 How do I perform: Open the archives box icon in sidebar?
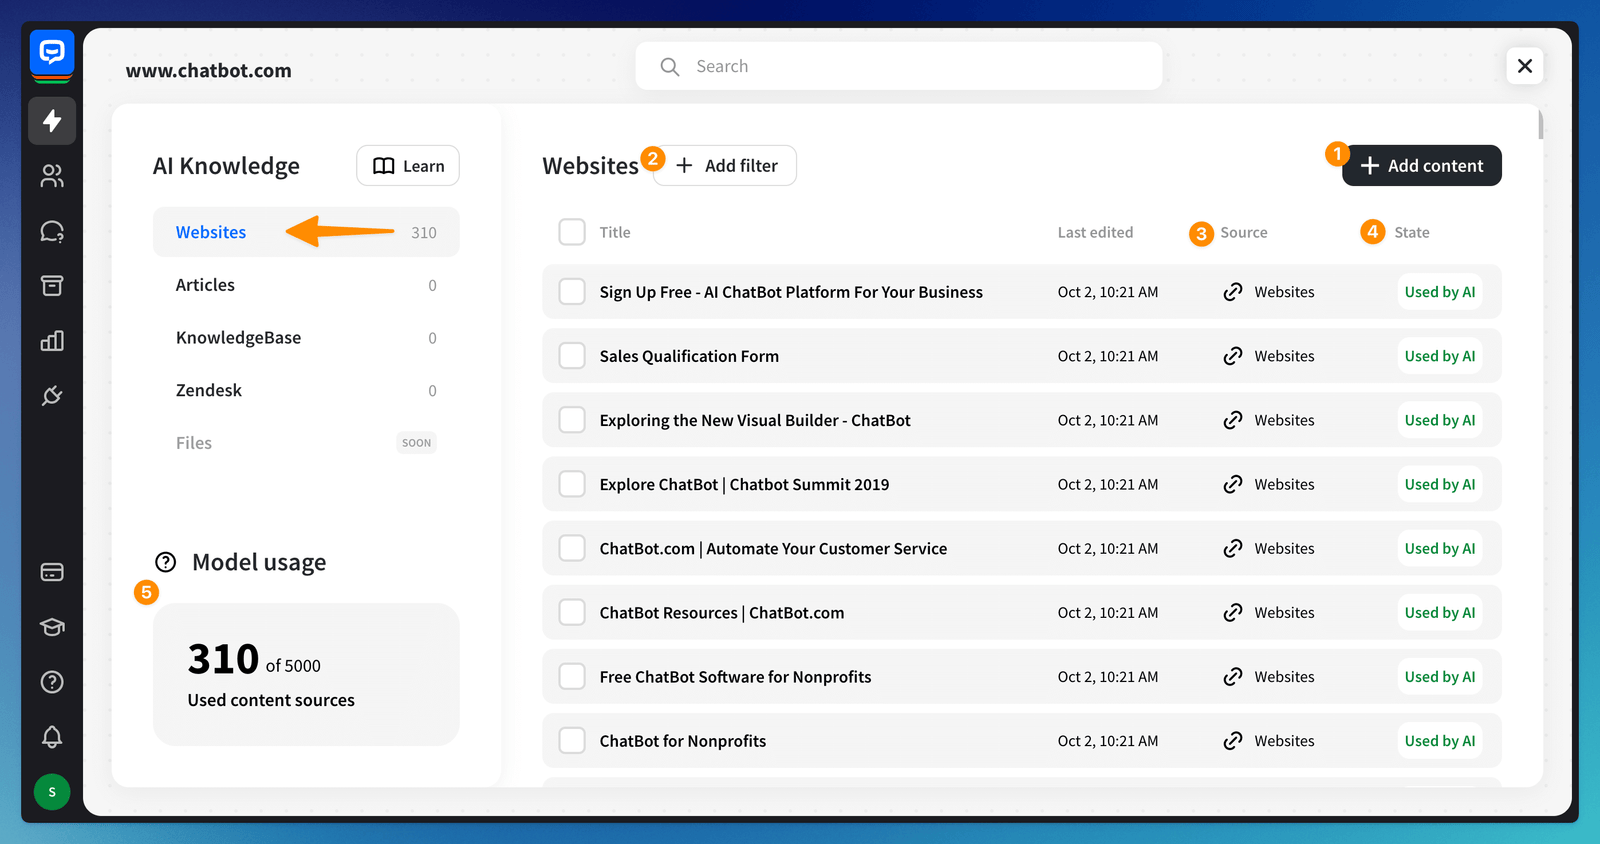point(52,286)
